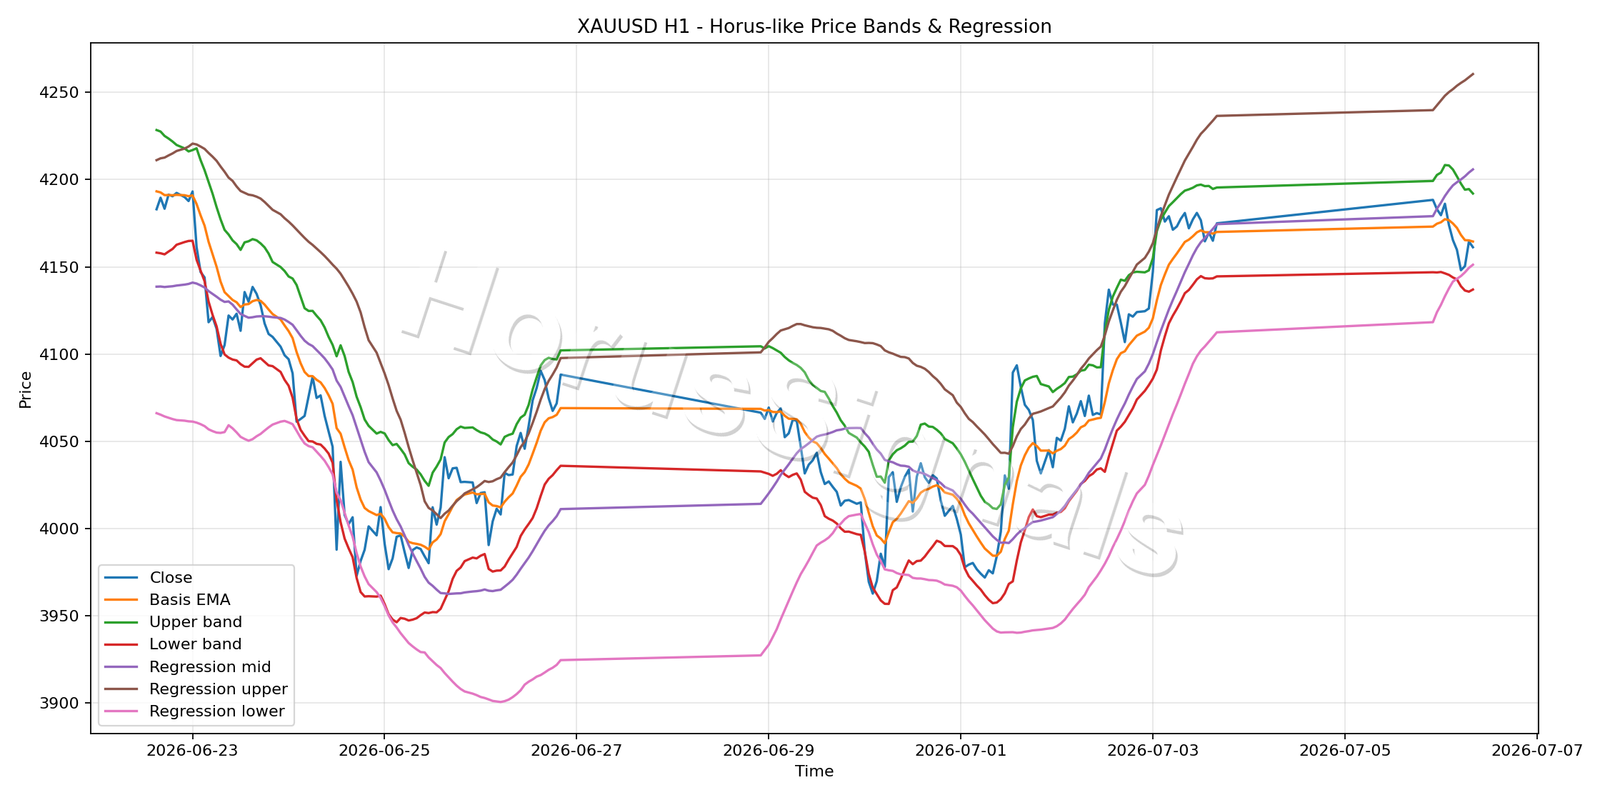Viewport: 1600px width, 800px height.
Task: Click the purple line swatch next to Regression mid
Action: coord(121,667)
